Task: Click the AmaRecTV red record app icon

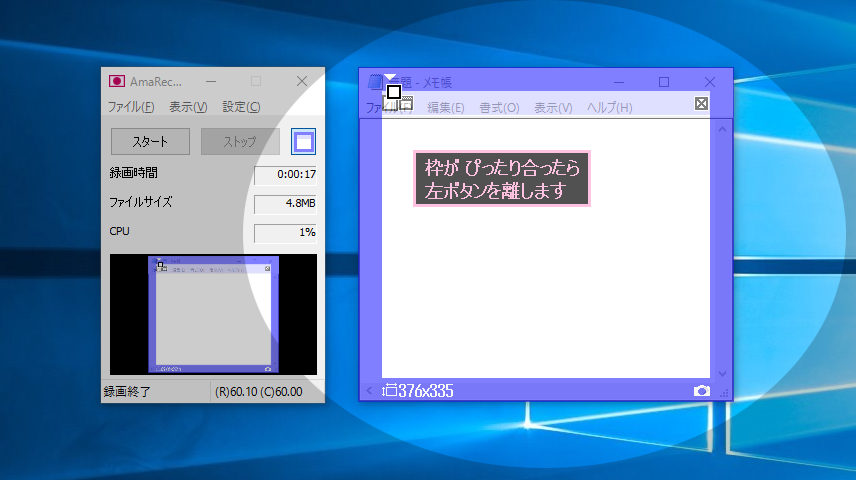Action: pos(117,81)
